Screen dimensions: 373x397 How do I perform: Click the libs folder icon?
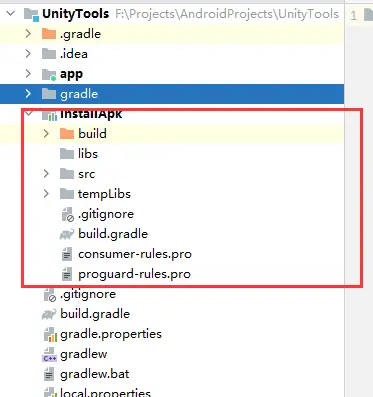[67, 154]
